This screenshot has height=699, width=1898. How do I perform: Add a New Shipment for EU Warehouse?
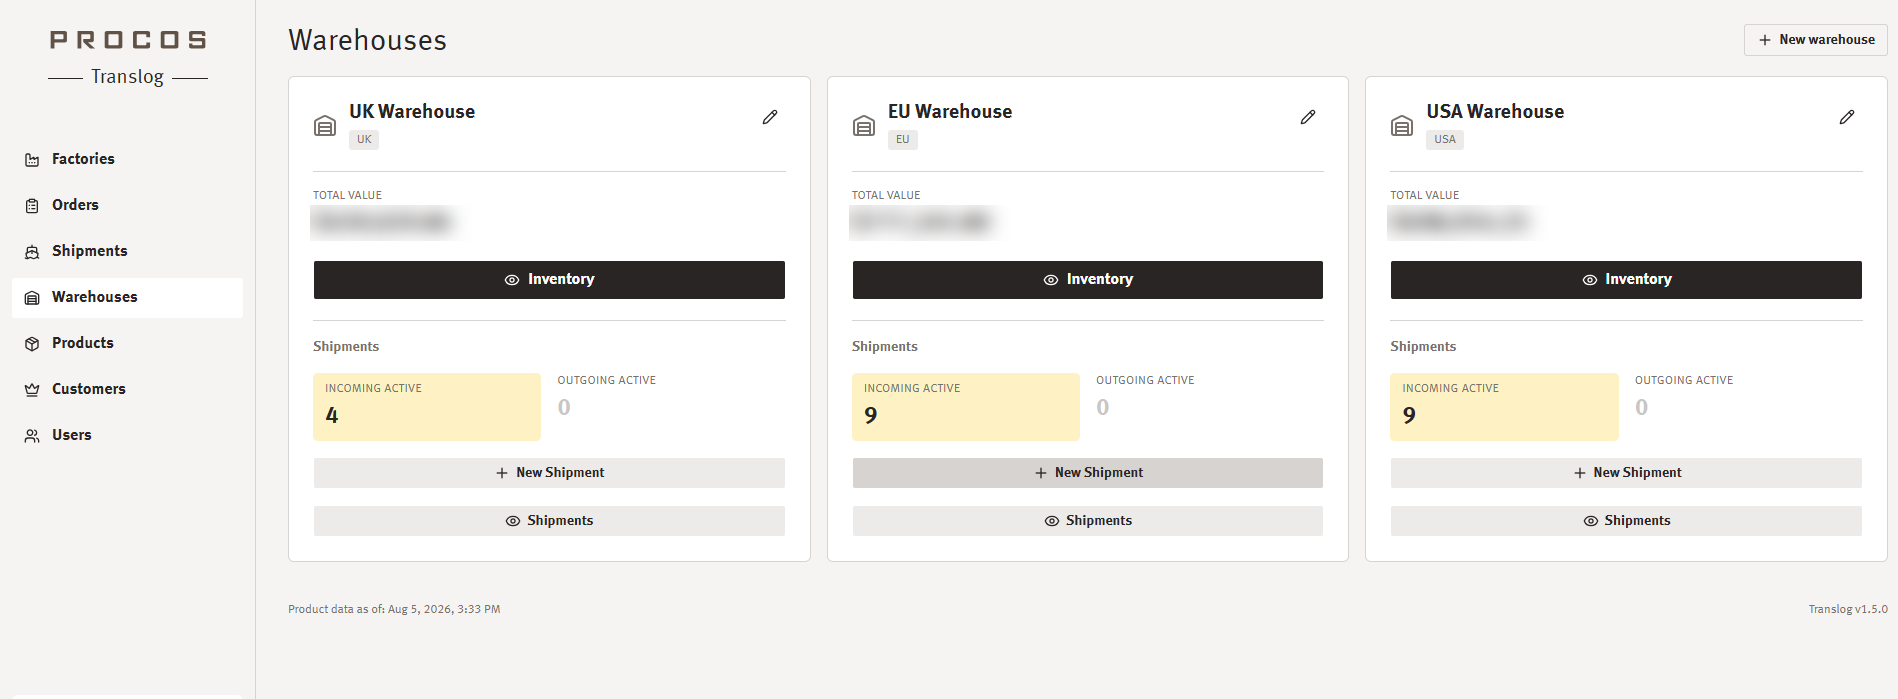click(x=1088, y=473)
